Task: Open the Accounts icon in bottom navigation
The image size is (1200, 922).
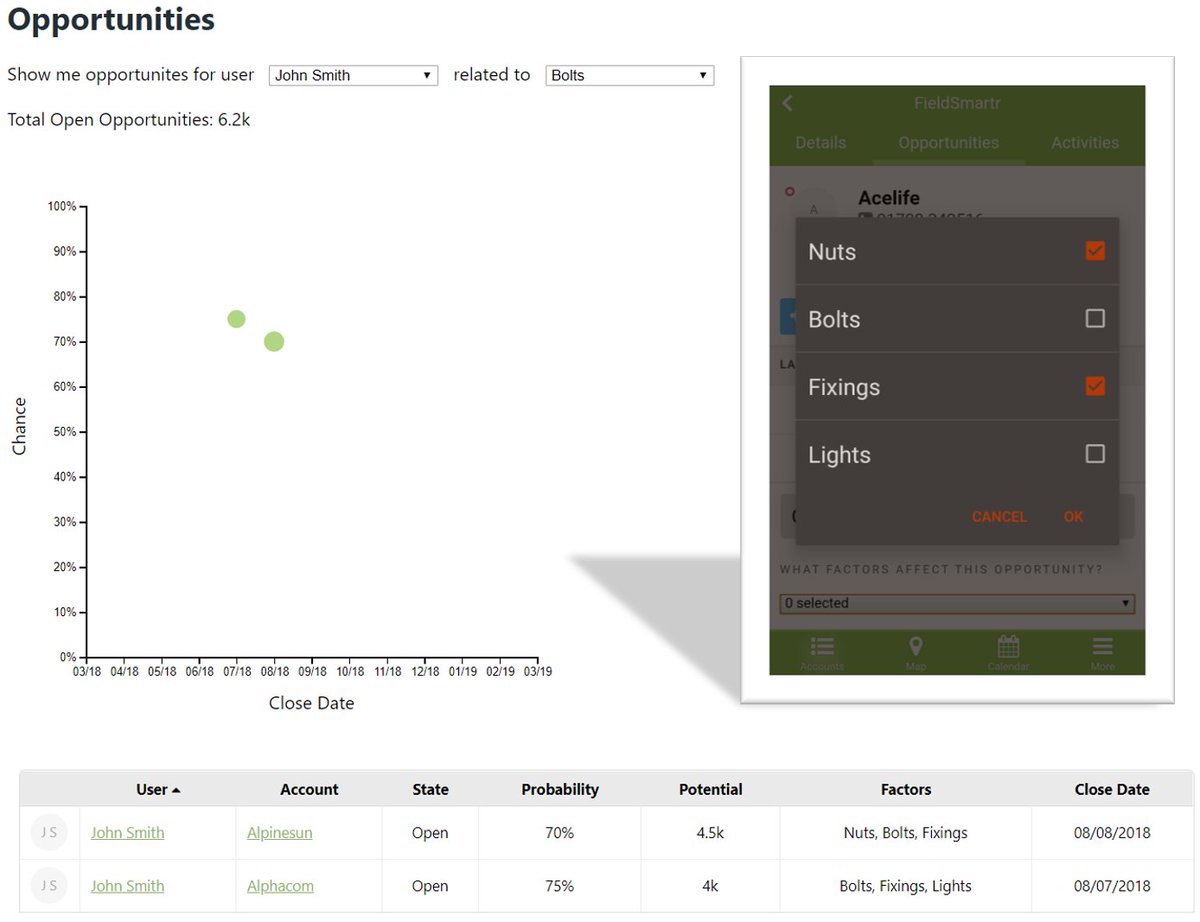Action: pyautogui.click(x=821, y=649)
